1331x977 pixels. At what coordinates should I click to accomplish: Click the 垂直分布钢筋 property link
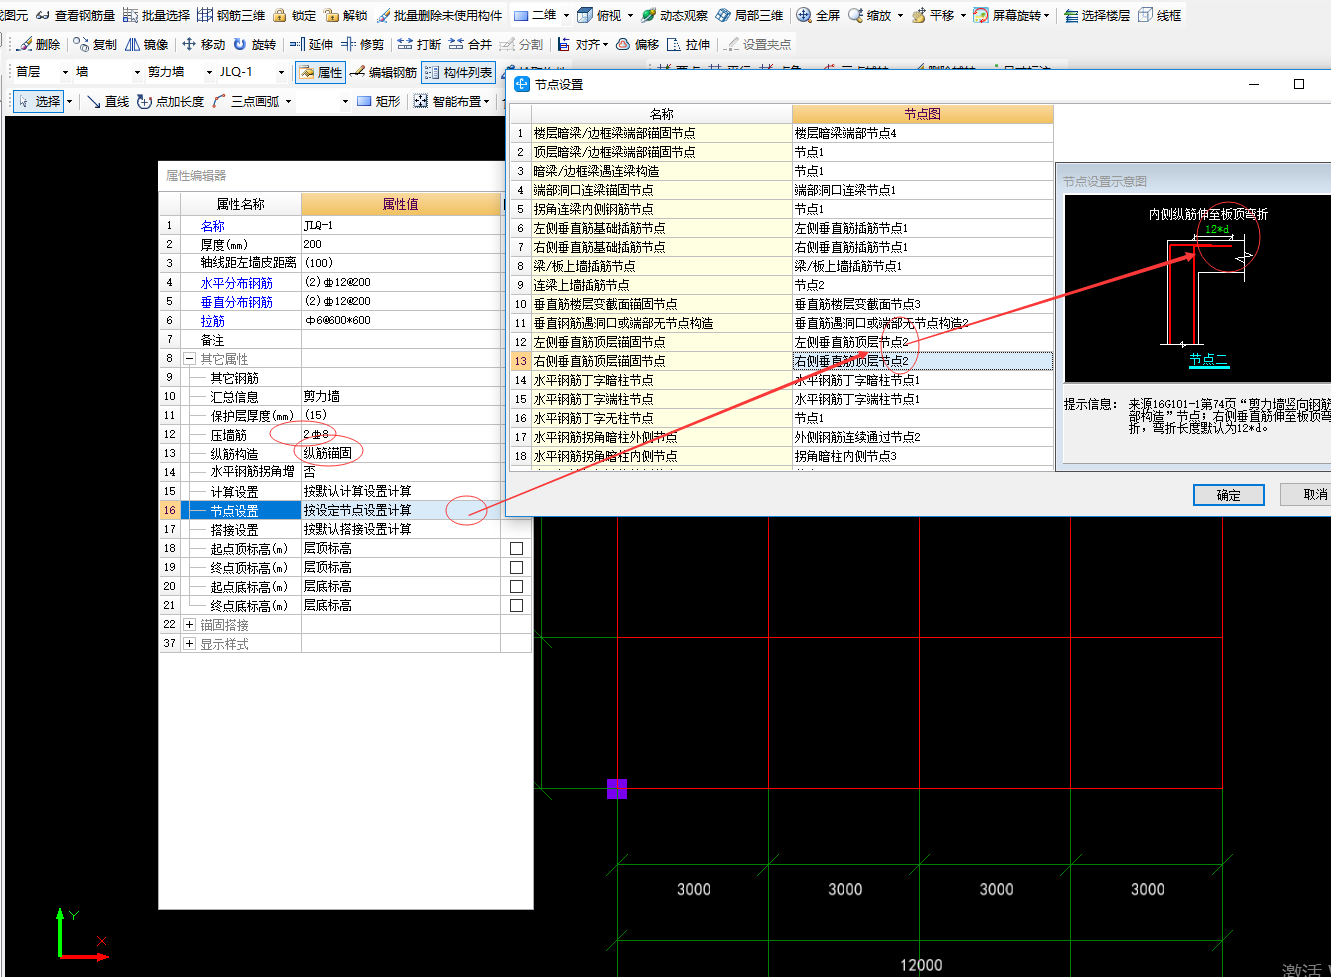click(237, 302)
